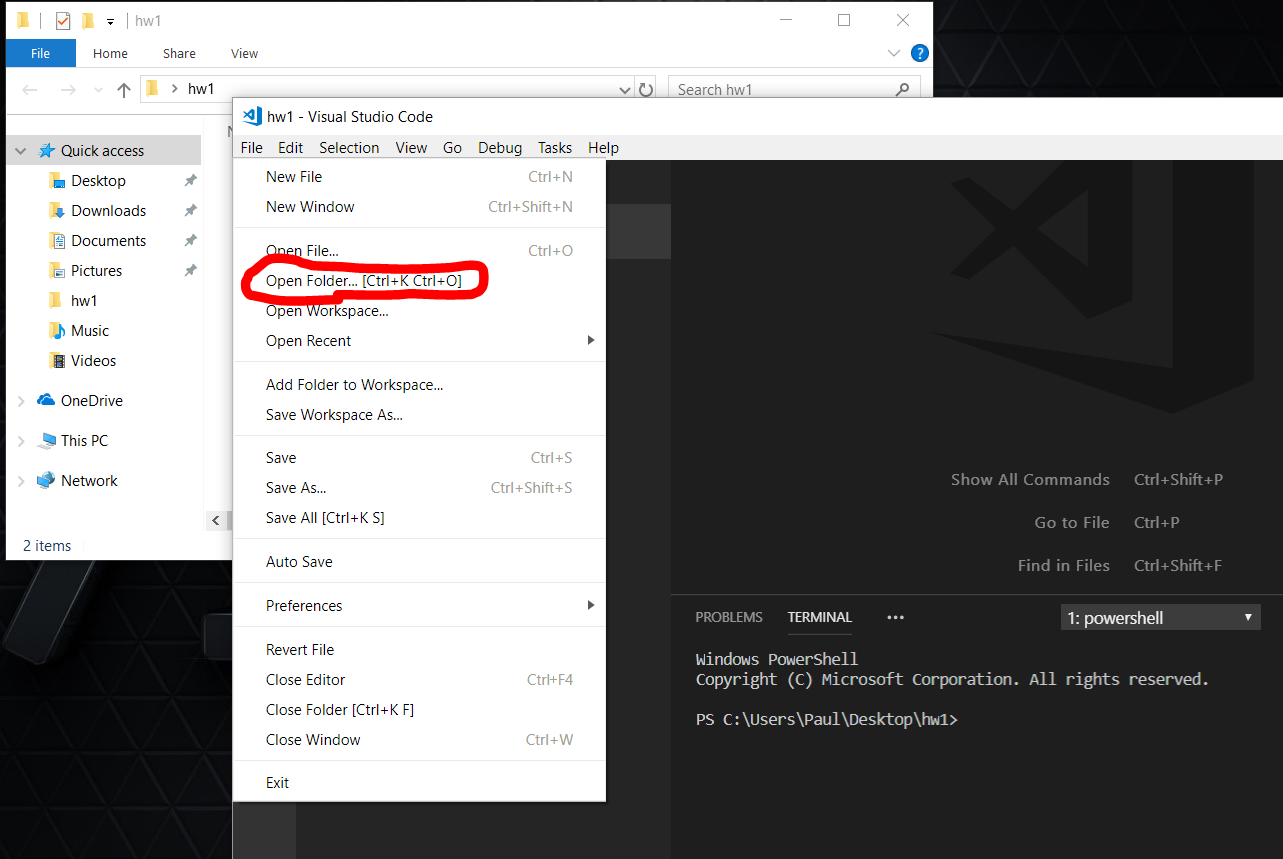The image size is (1283, 859).
Task: Open Explorer Share ribbon tab
Action: [179, 53]
